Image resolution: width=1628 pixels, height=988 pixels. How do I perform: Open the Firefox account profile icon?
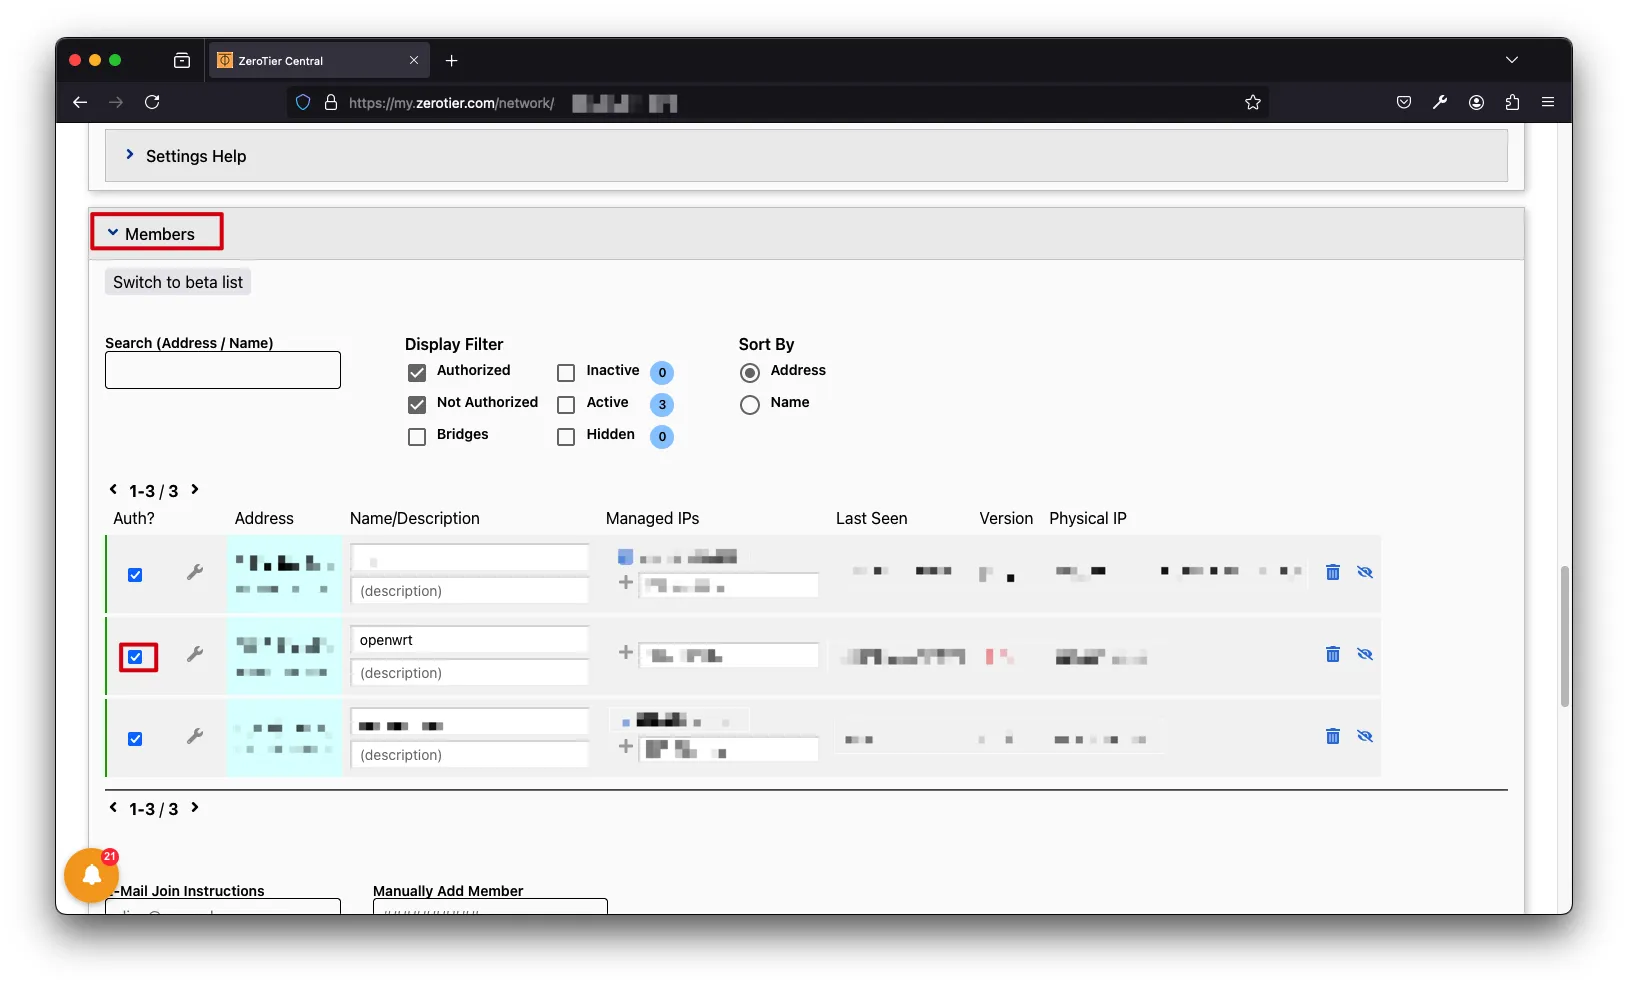[x=1476, y=103]
